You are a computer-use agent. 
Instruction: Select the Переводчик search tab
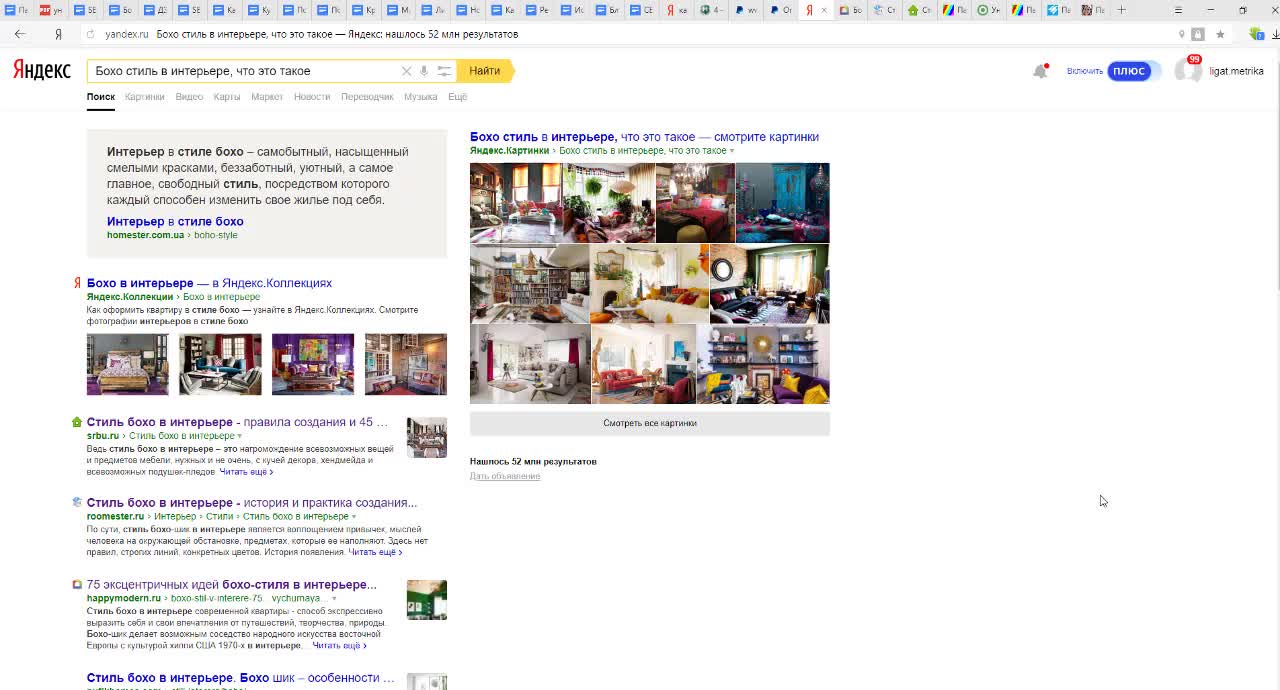tap(367, 97)
